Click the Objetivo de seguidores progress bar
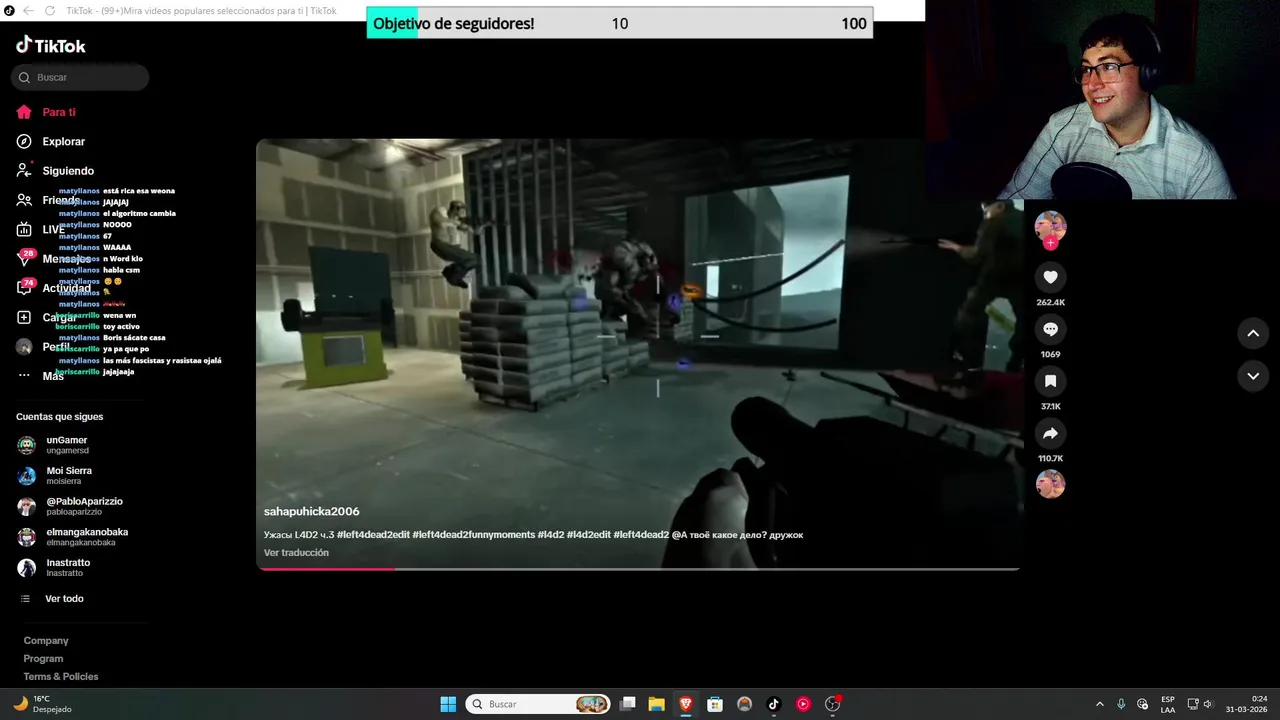Viewport: 1280px width, 720px height. (x=620, y=23)
